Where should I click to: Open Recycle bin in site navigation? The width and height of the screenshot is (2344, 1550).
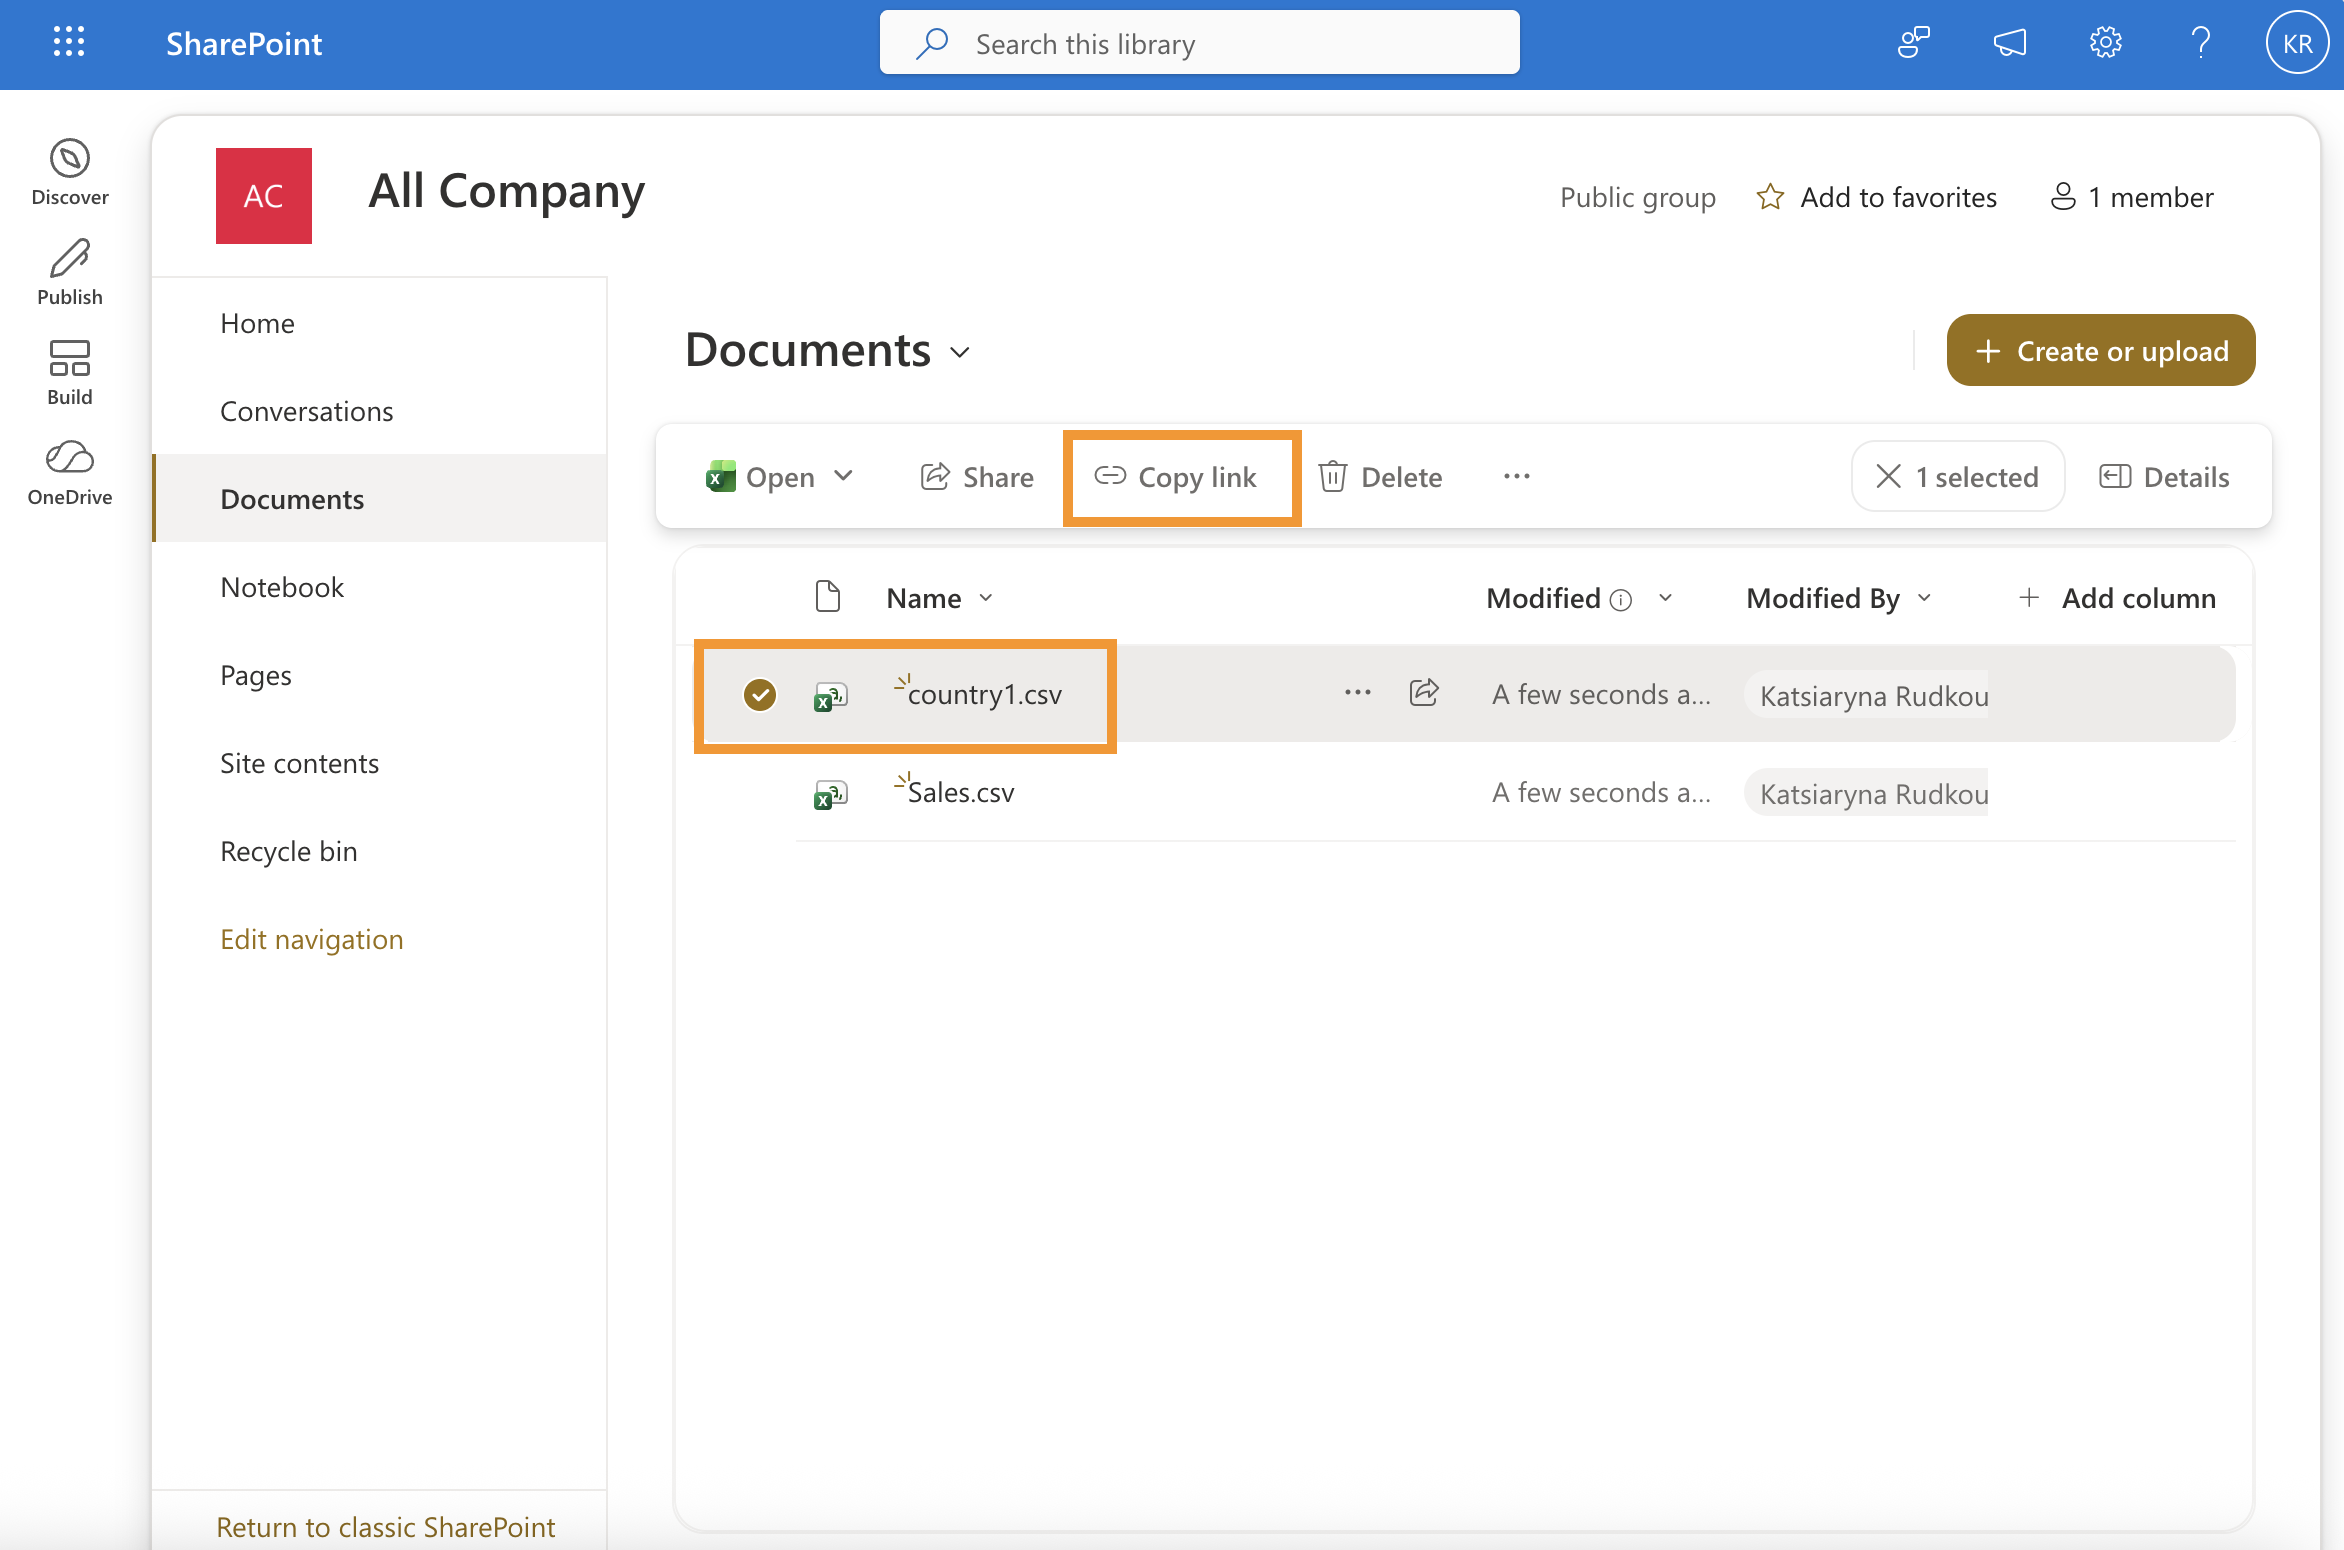[289, 851]
